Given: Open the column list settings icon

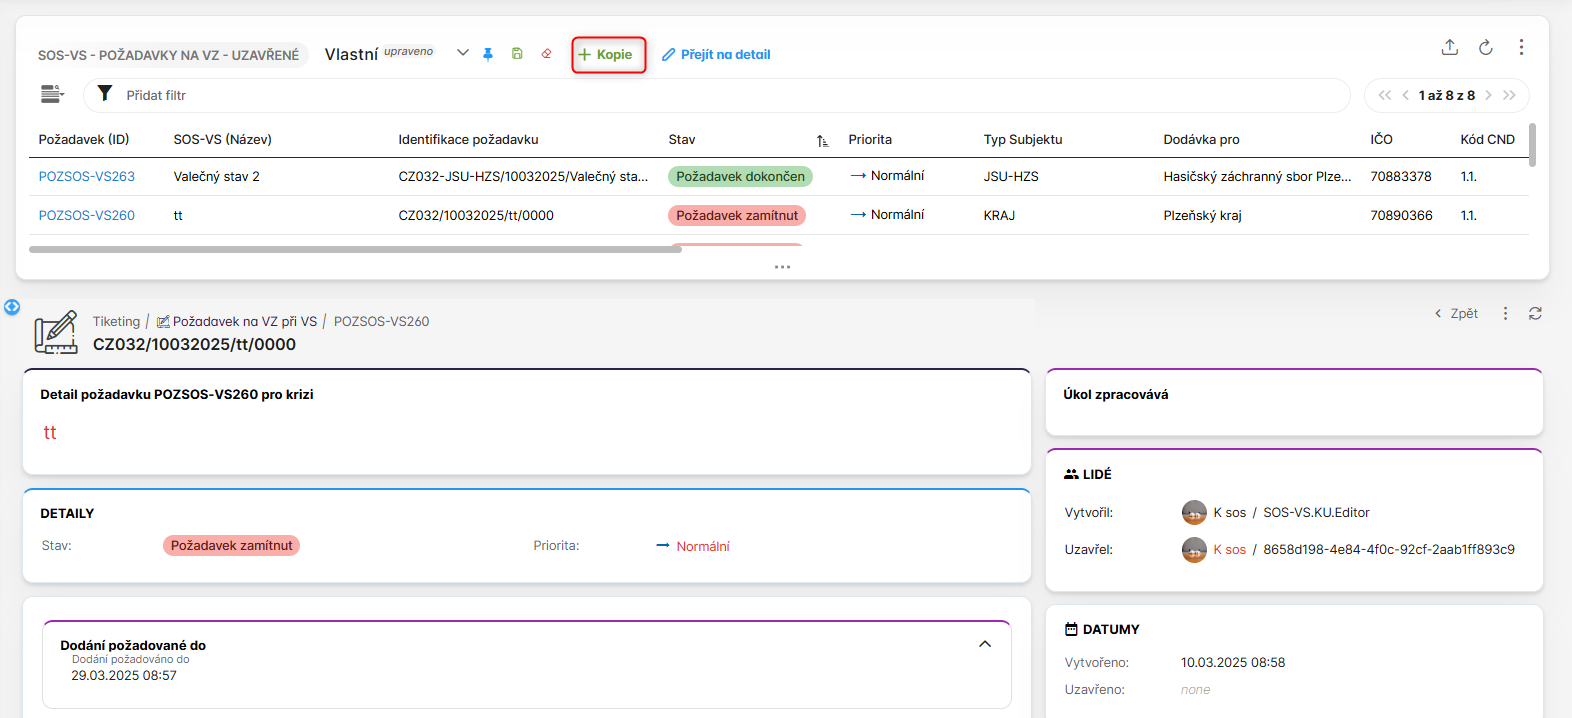Looking at the screenshot, I should coord(51,94).
